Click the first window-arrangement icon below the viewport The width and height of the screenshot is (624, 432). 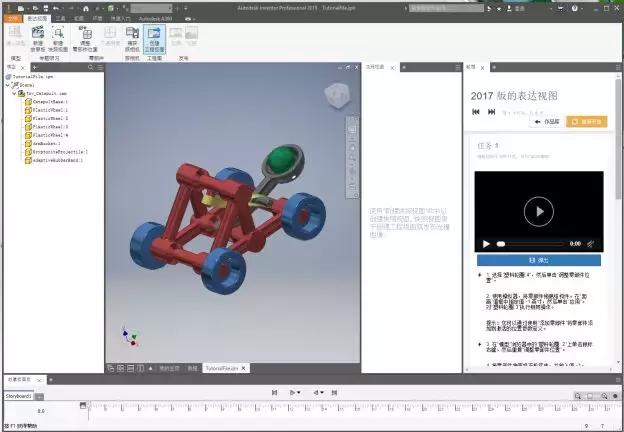click(x=111, y=368)
